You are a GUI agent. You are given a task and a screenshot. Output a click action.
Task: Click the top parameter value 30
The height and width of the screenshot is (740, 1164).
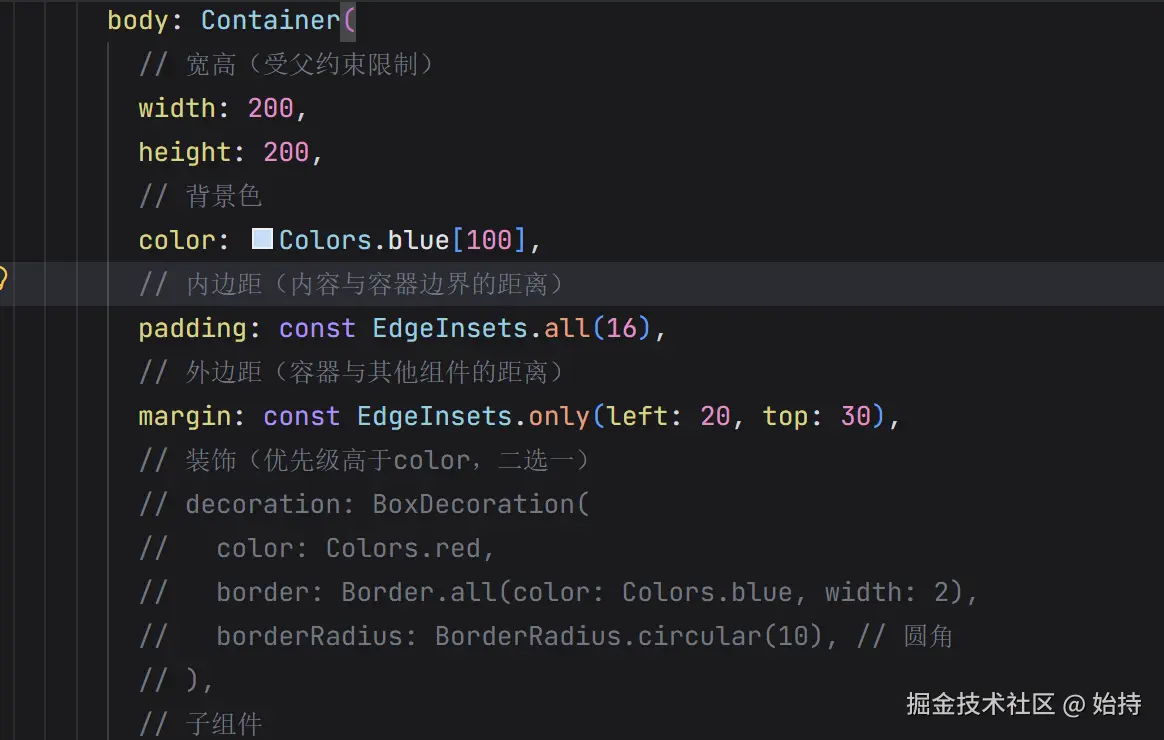tap(856, 416)
